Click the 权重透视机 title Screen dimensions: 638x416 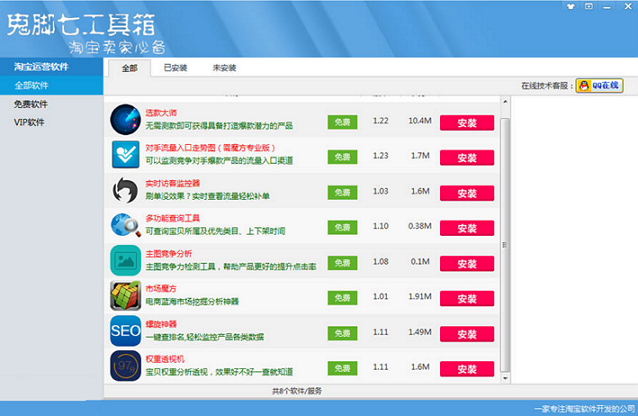(x=165, y=359)
